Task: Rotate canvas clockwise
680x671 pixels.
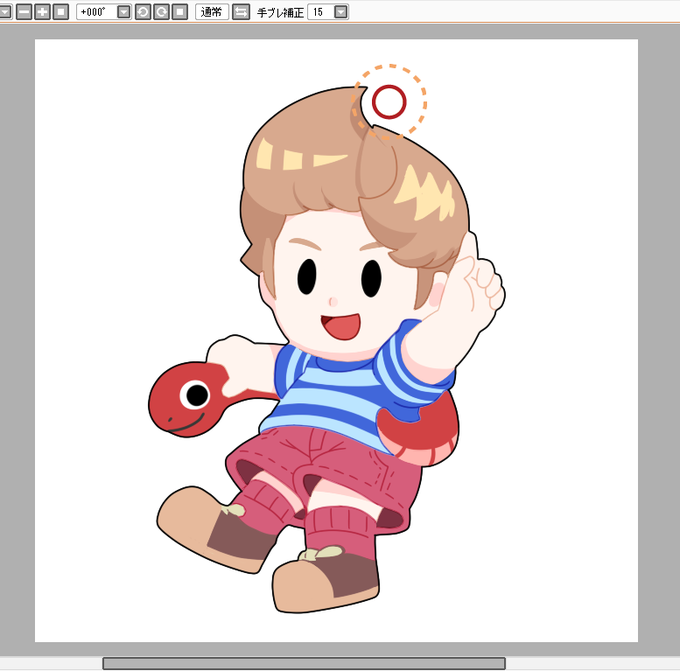Action: tap(161, 12)
